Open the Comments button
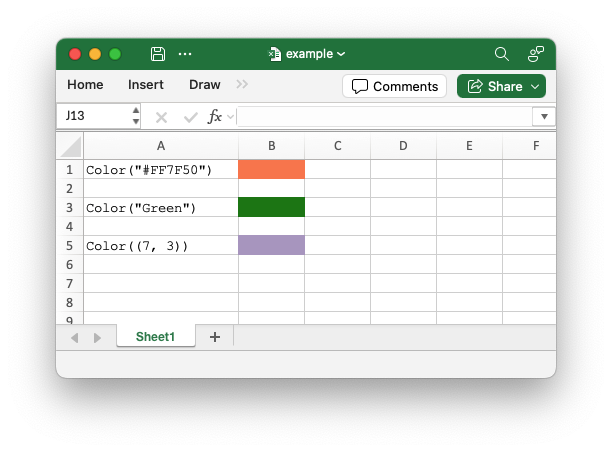This screenshot has width=612, height=452. (x=394, y=86)
